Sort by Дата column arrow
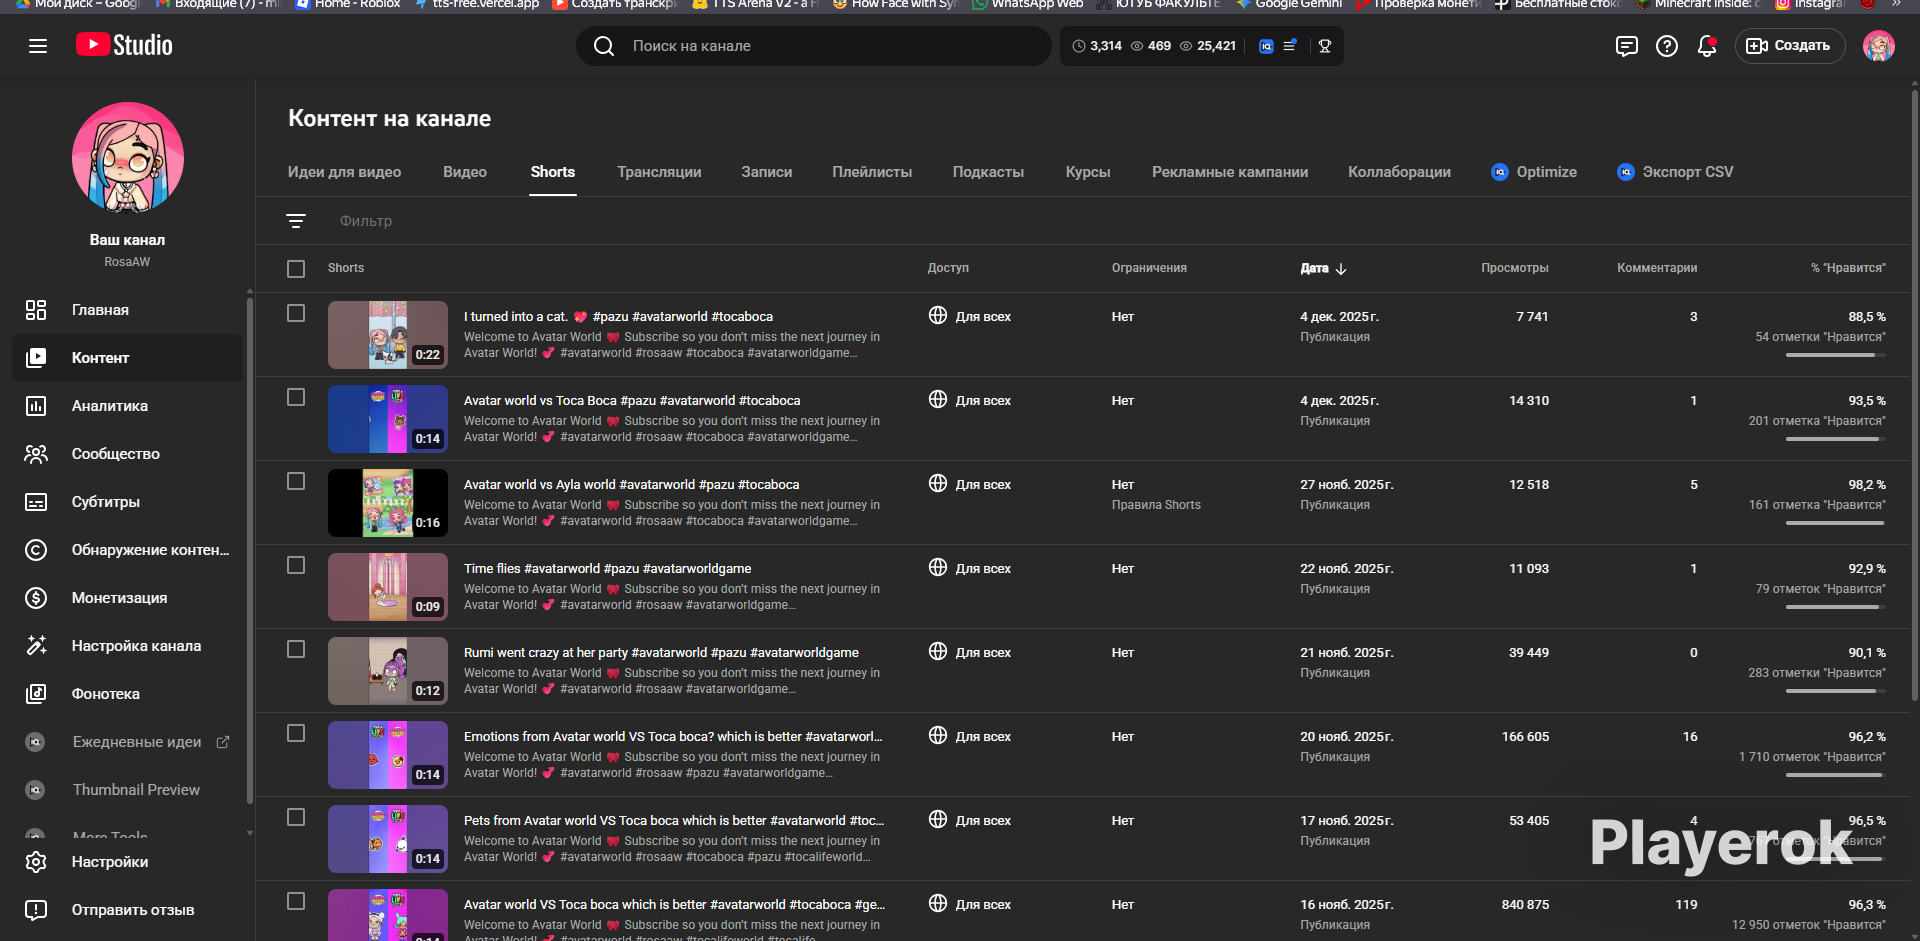 coord(1341,269)
